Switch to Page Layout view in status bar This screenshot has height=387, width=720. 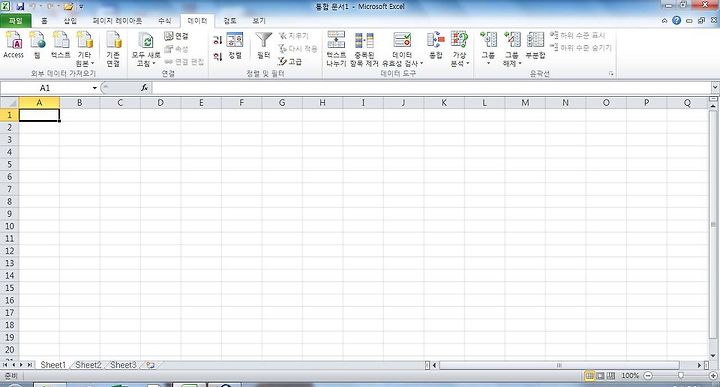coord(600,376)
